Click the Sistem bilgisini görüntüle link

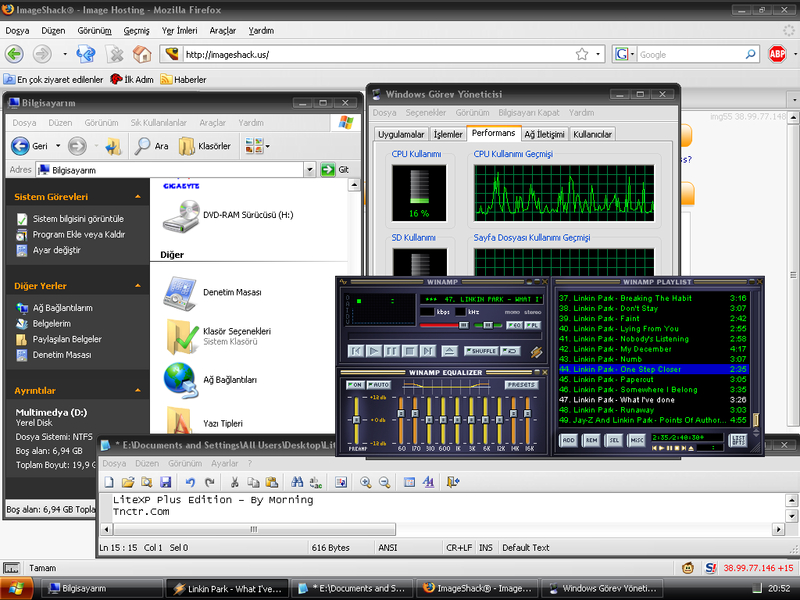click(x=78, y=219)
